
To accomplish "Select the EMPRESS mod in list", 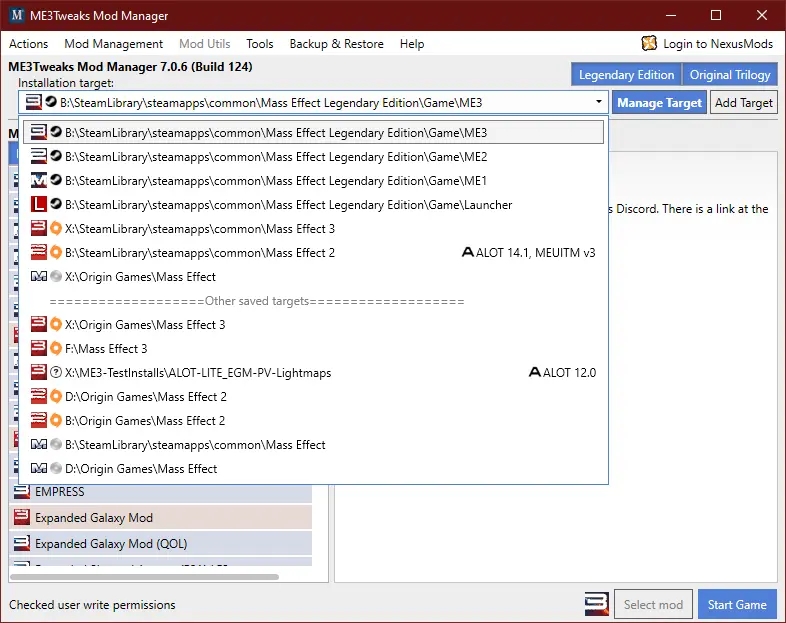I will 160,492.
